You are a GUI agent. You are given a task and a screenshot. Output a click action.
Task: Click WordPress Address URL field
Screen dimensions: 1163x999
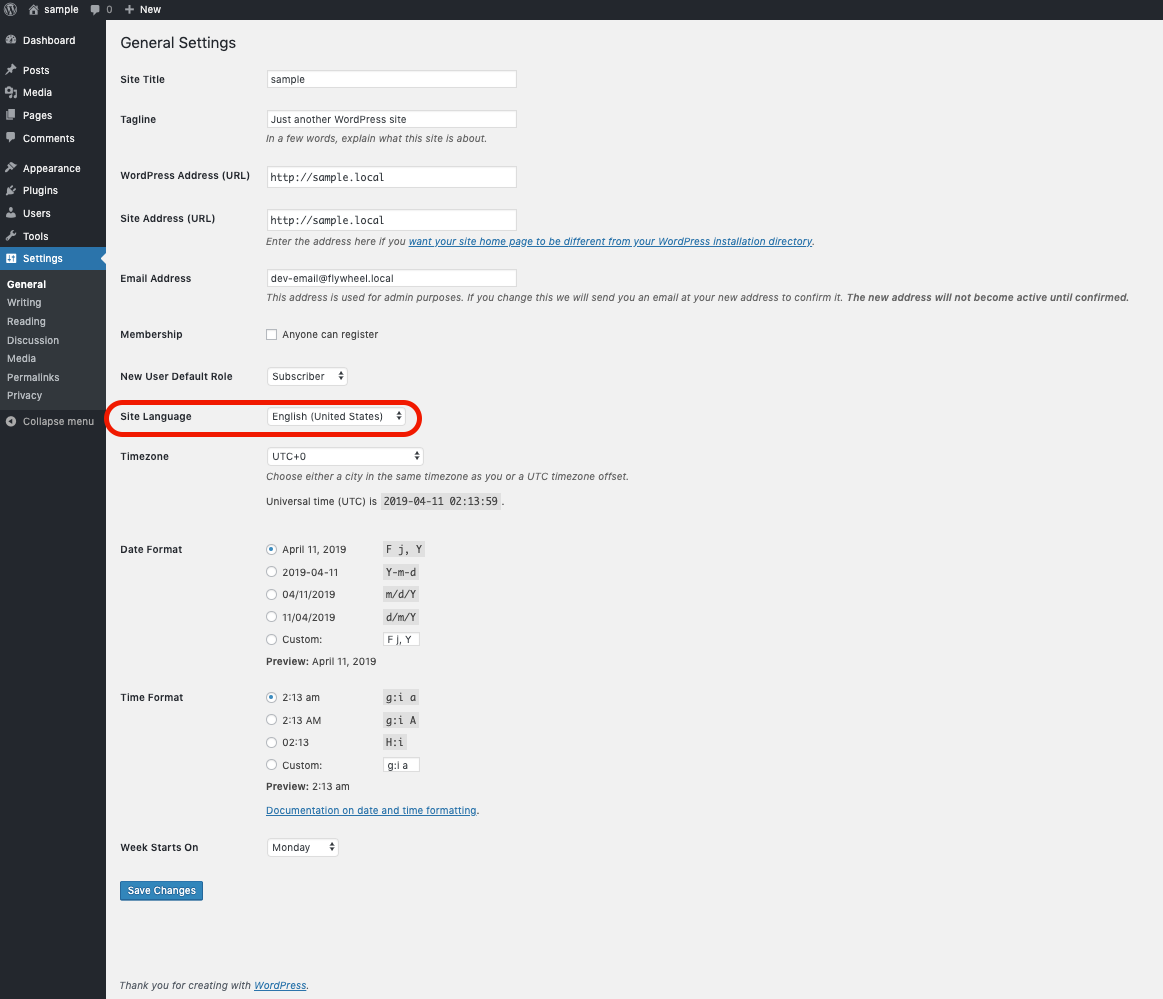392,177
